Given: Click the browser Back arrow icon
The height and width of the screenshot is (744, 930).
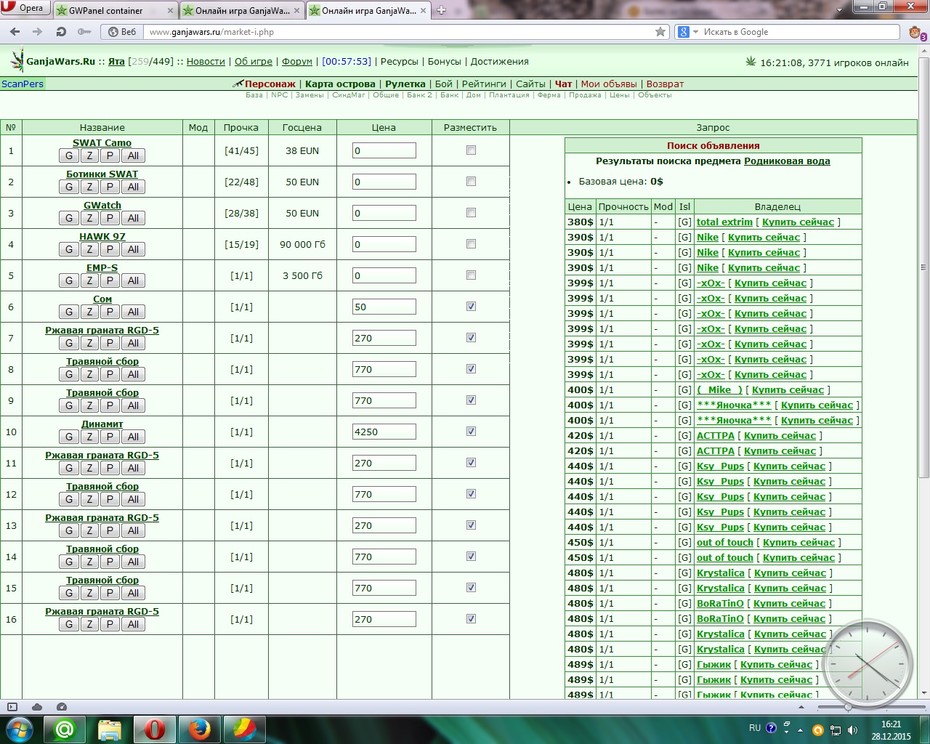Looking at the screenshot, I should click(x=15, y=32).
